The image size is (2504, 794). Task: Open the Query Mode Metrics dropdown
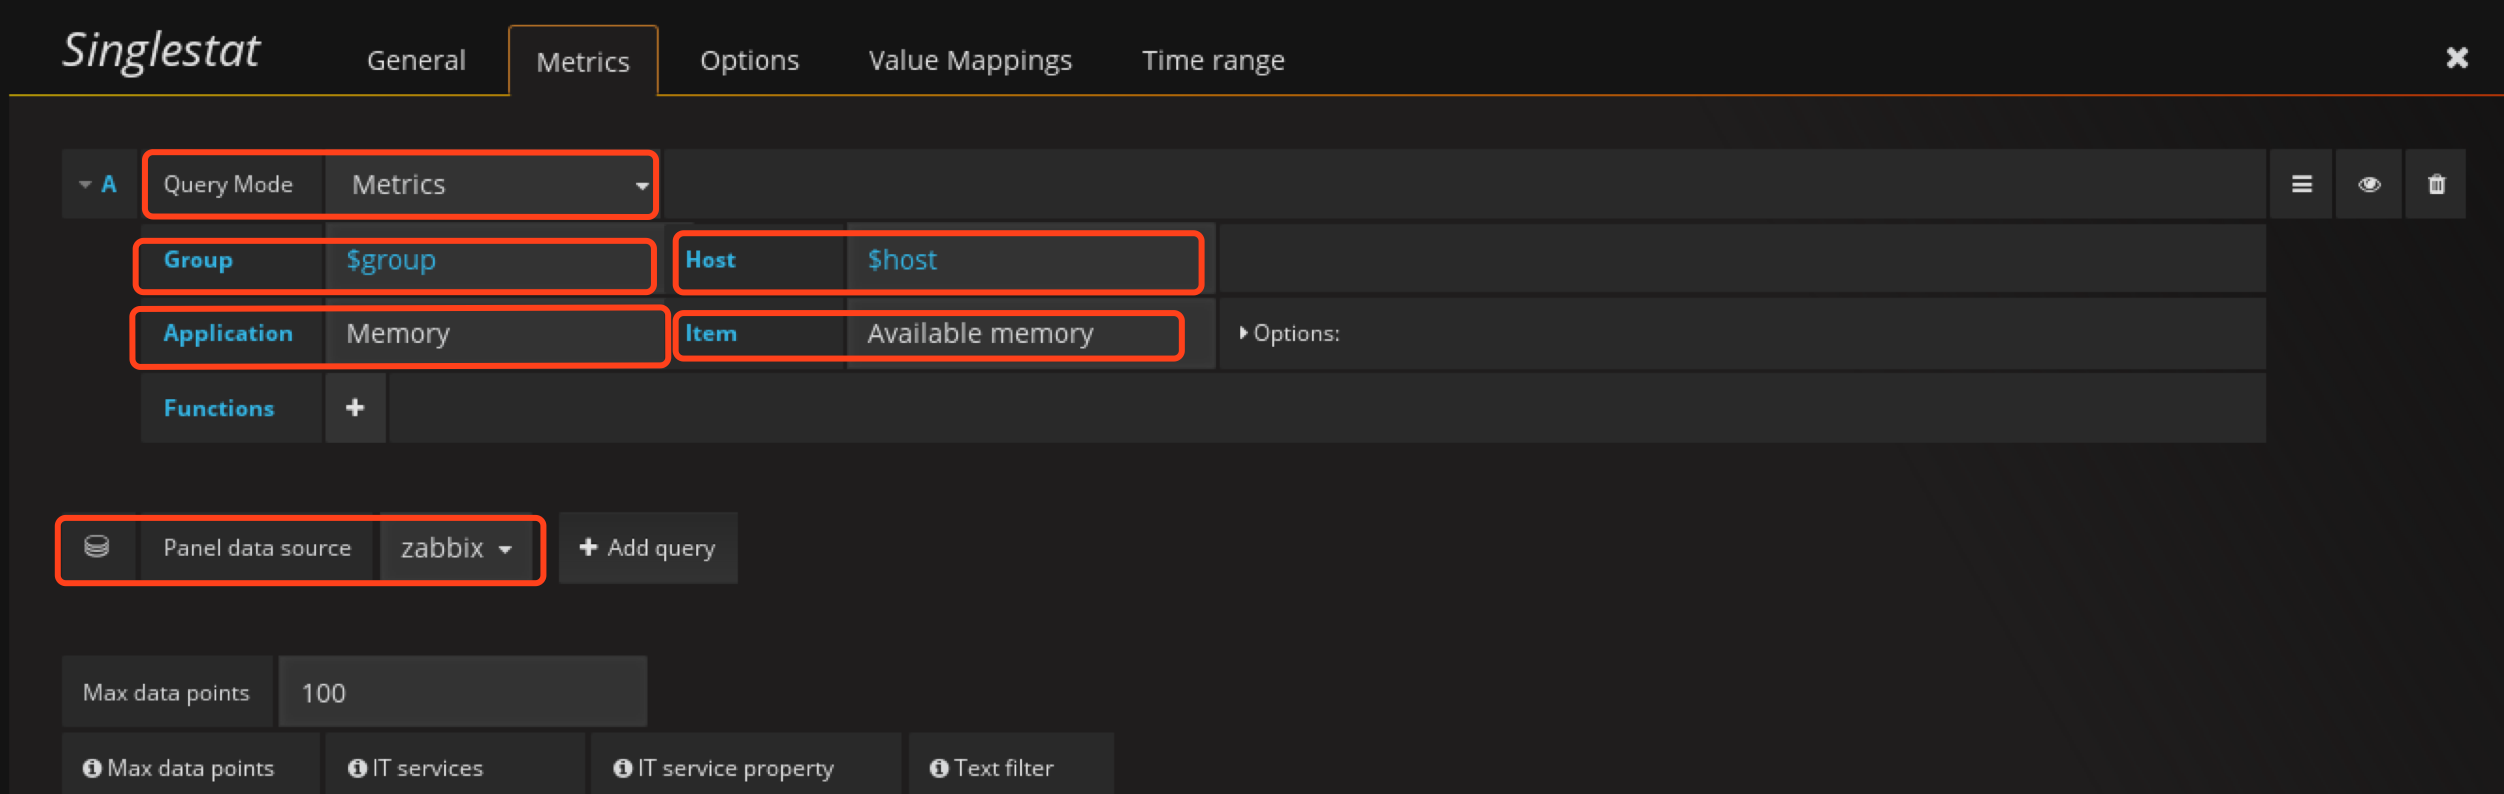(x=490, y=184)
